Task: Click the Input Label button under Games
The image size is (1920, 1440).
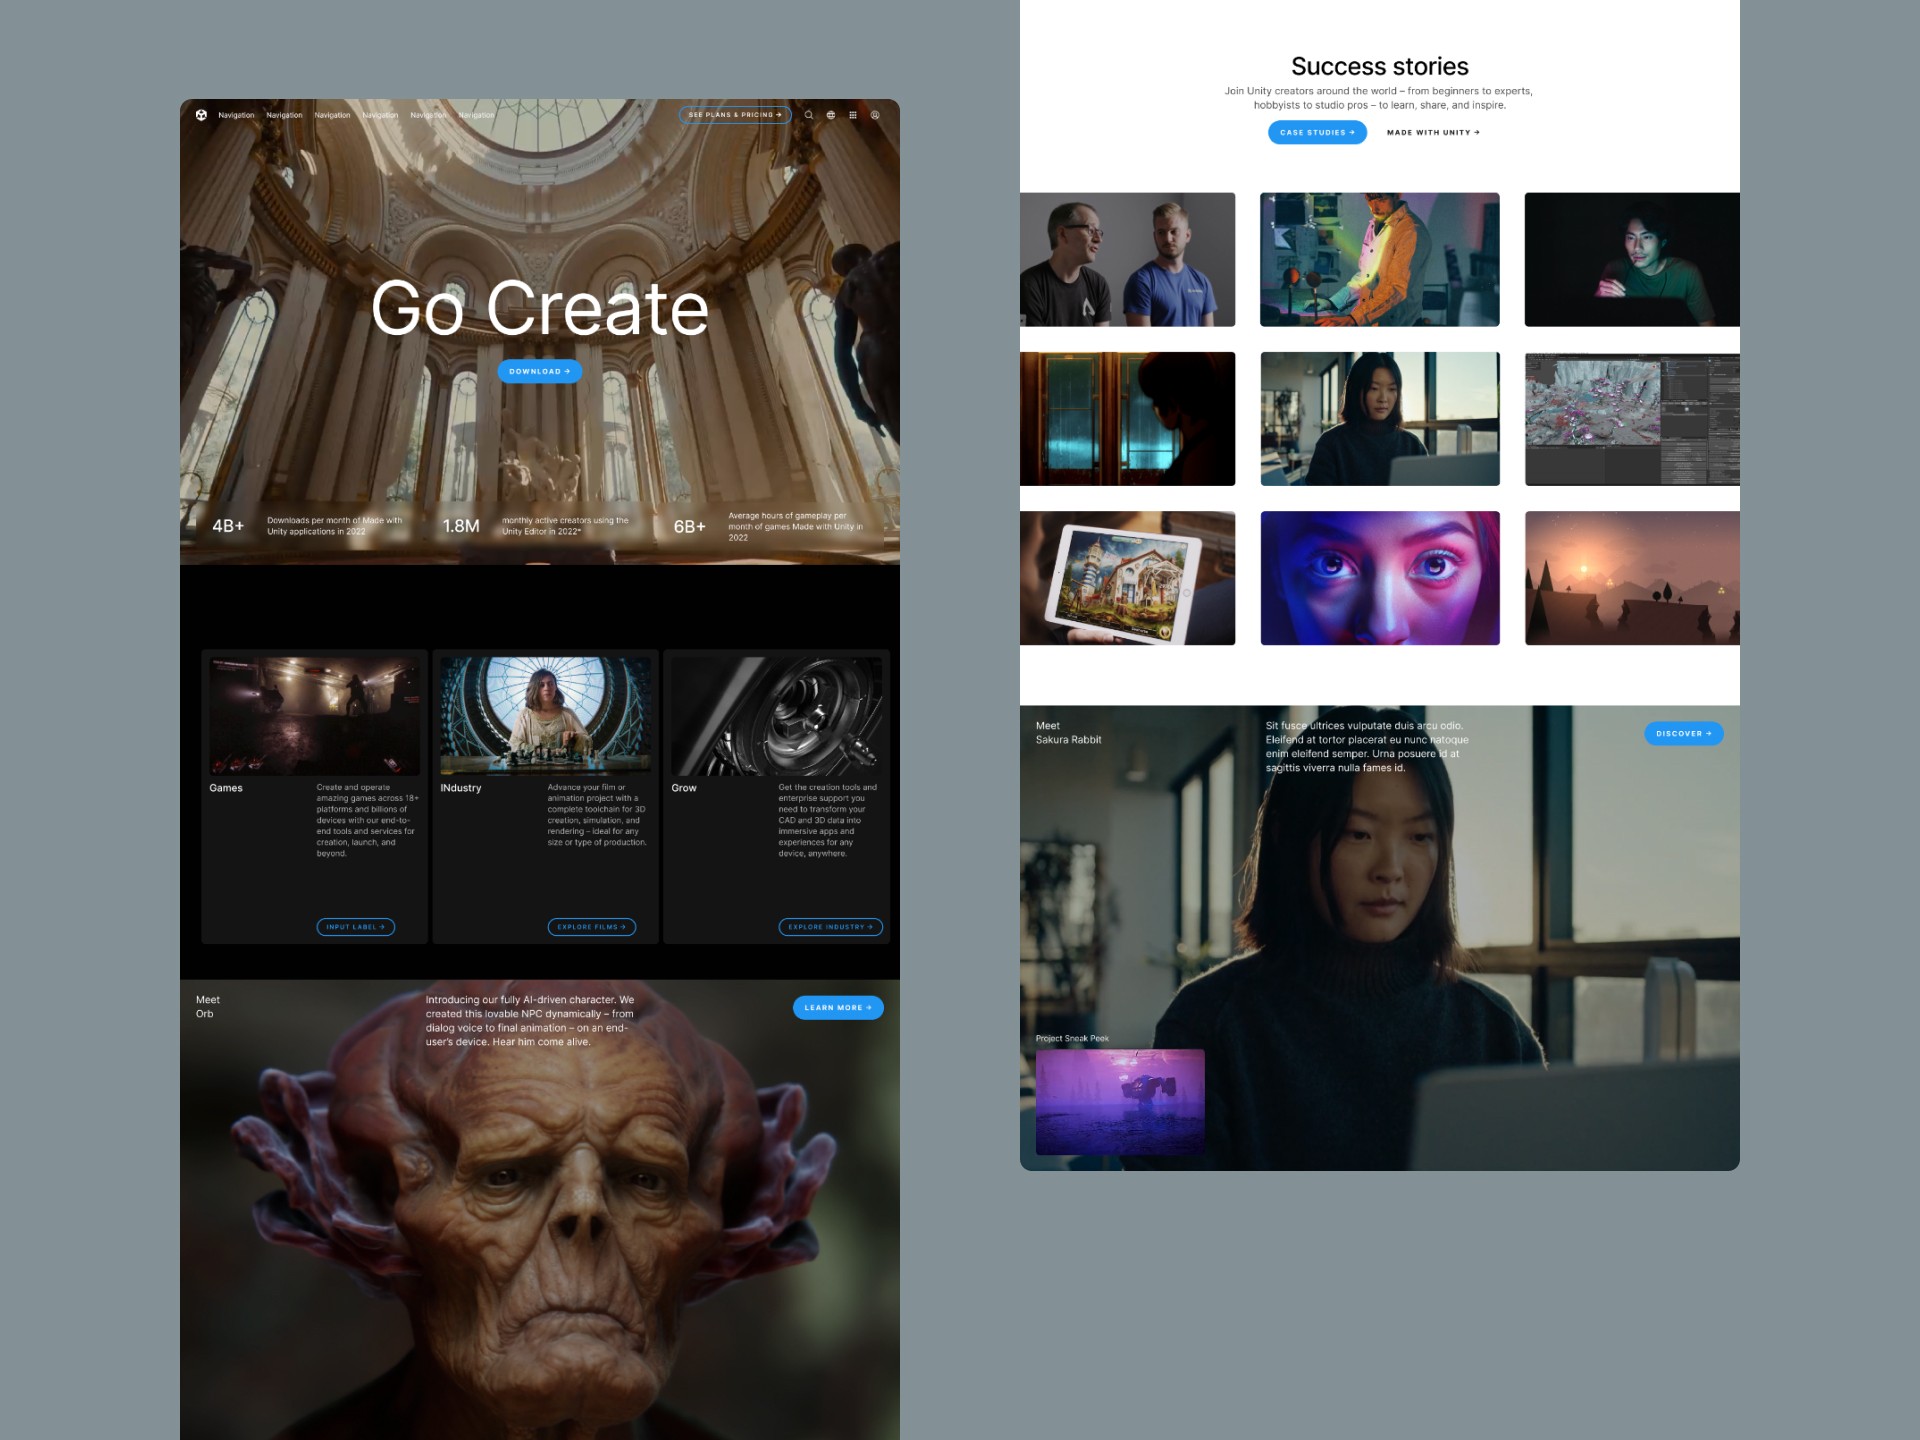Action: tap(355, 927)
